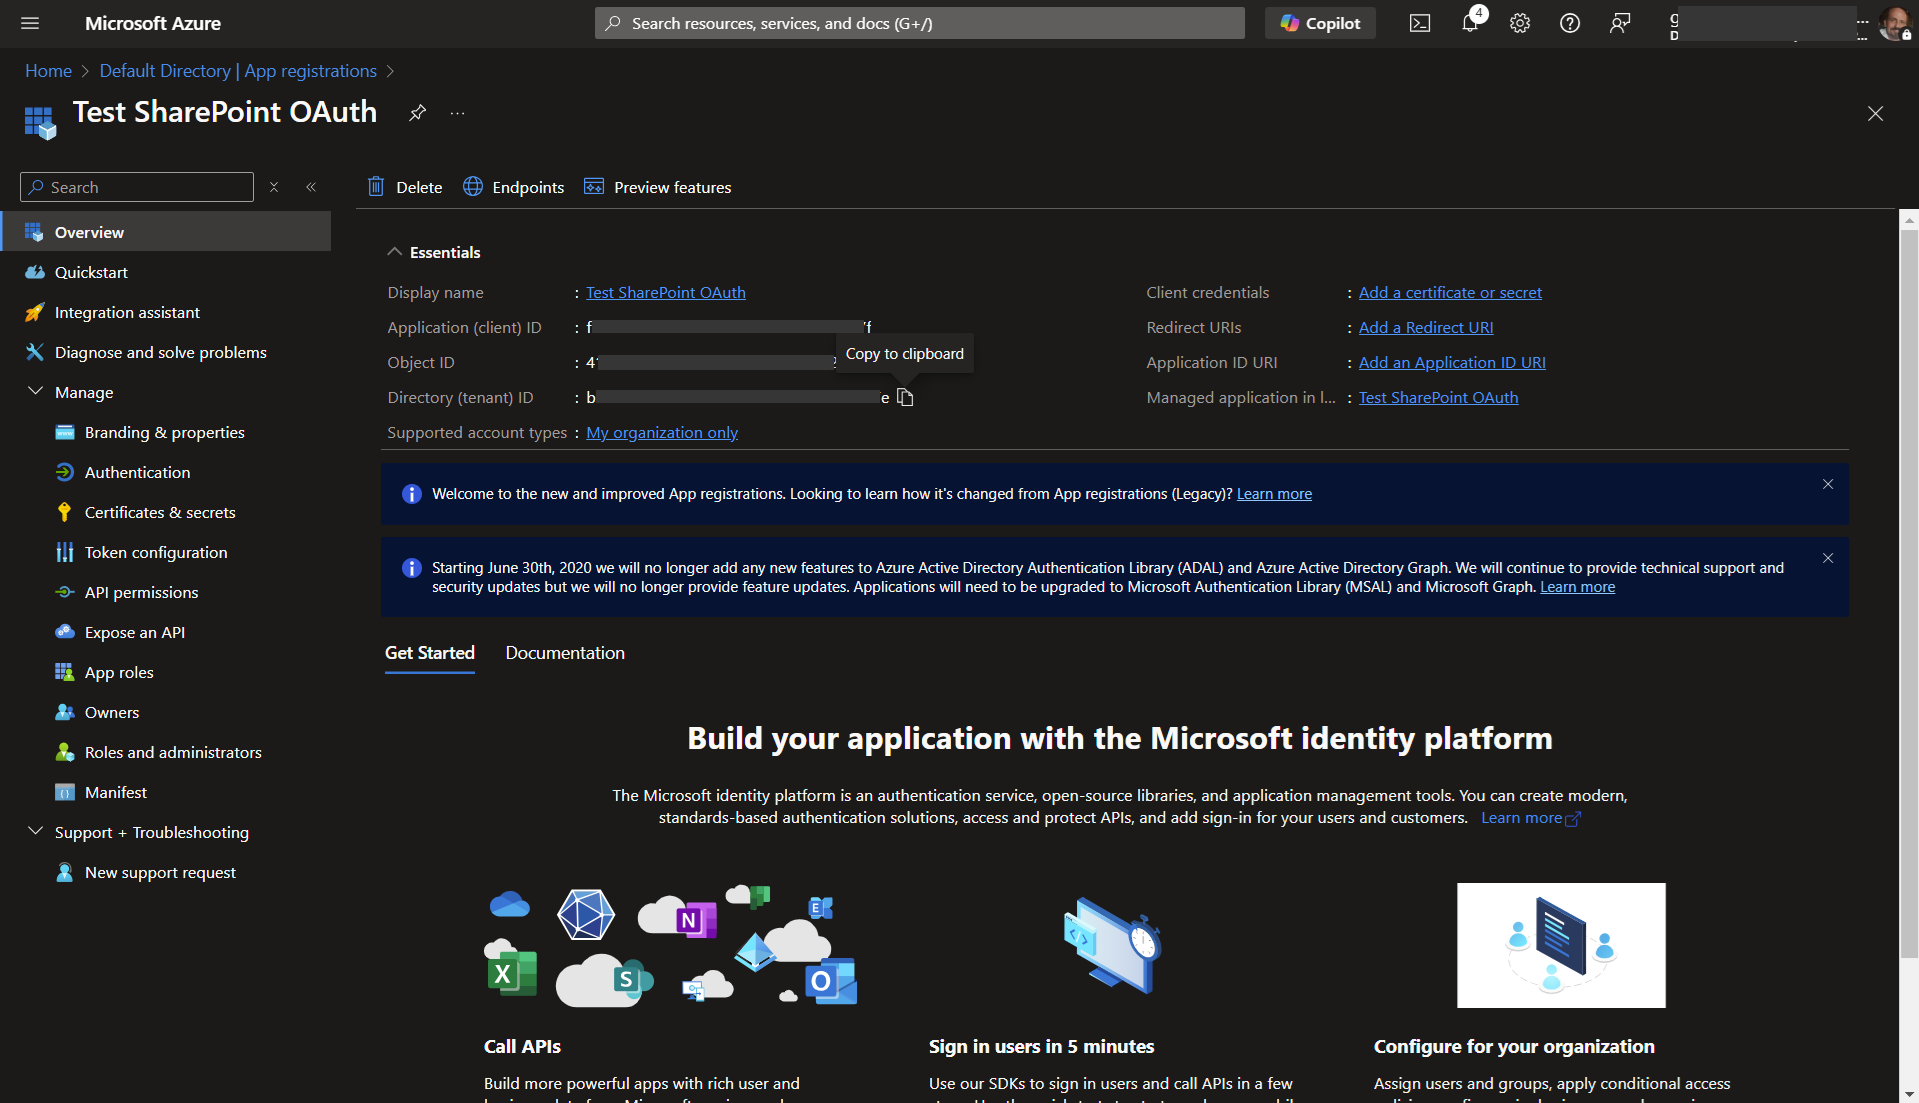Collapse the Support + Troubleshooting group
The width and height of the screenshot is (1919, 1103).
point(36,832)
